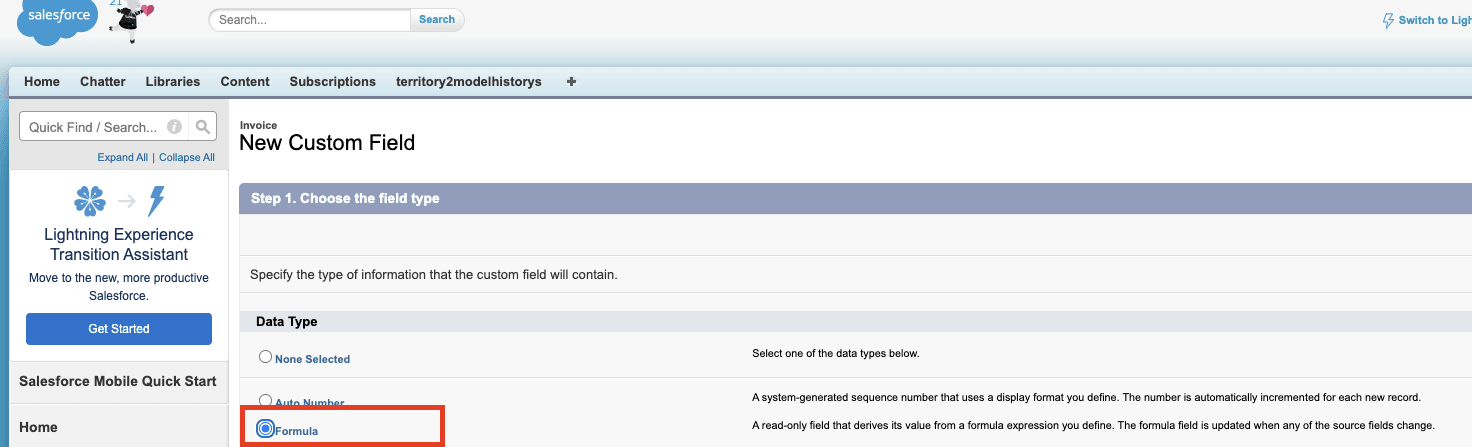Viewport: 1472px width, 447px height.
Task: Click the Quick Find / Search input
Action: click(x=103, y=127)
